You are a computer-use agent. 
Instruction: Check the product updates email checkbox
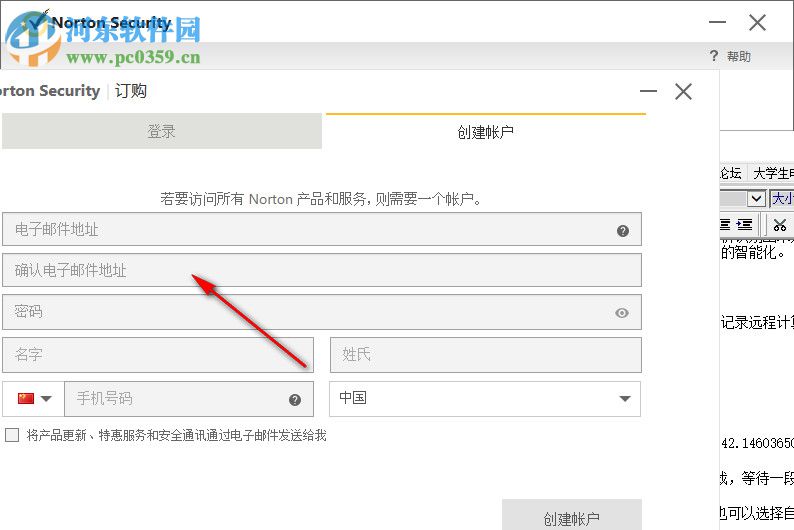coord(12,435)
